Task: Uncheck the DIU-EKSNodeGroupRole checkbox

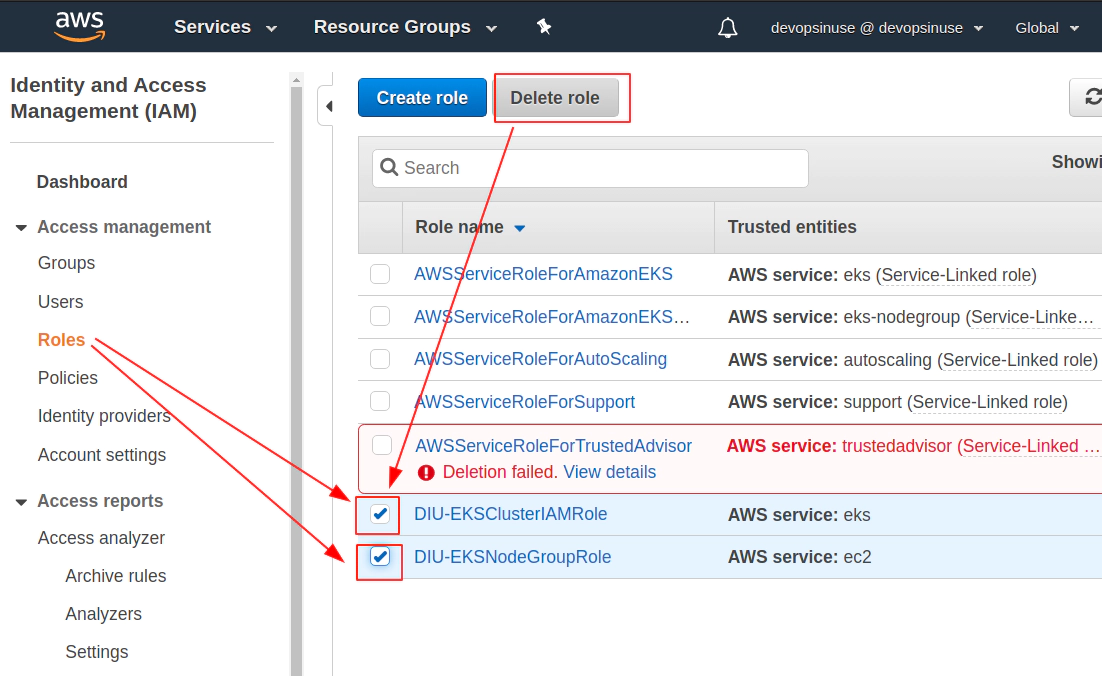Action: (x=380, y=557)
